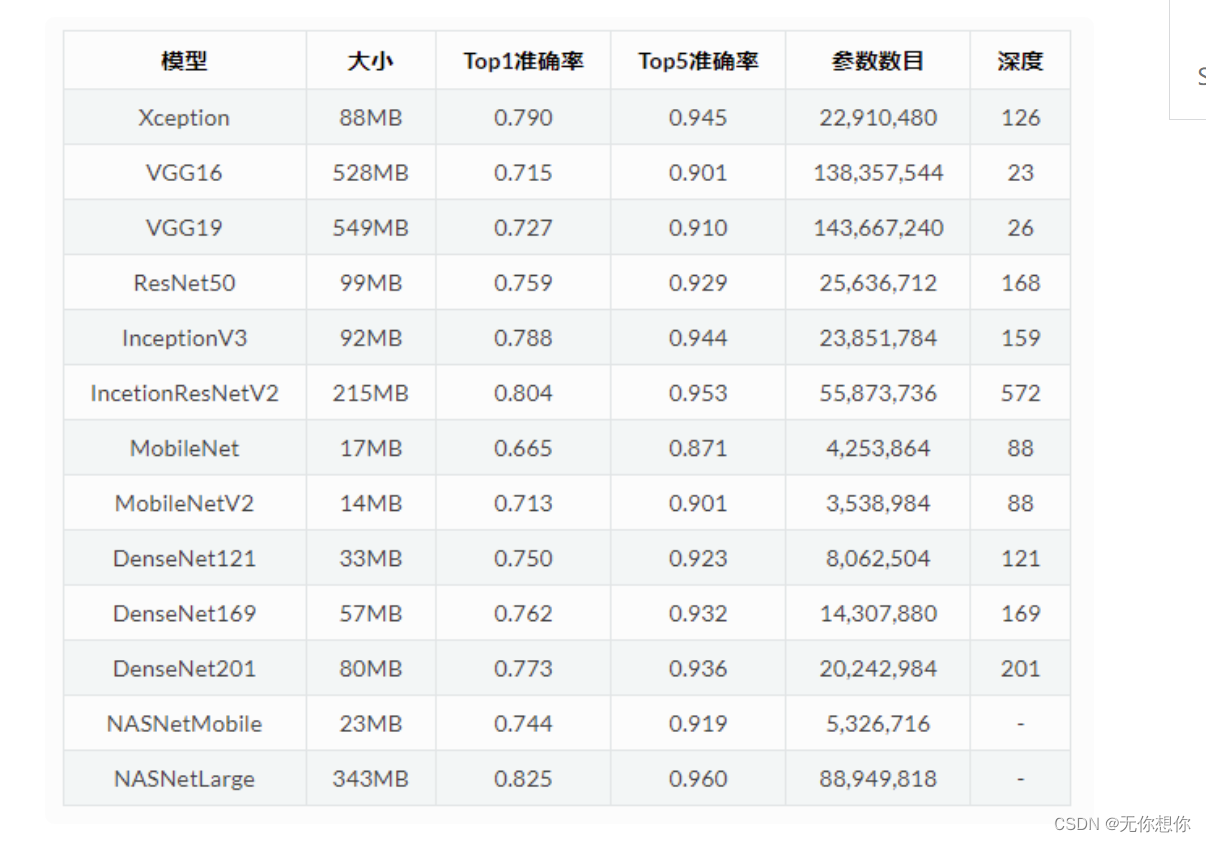Select the DenseNet169 model name cell
Image resolution: width=1206 pixels, height=842 pixels.
(184, 613)
